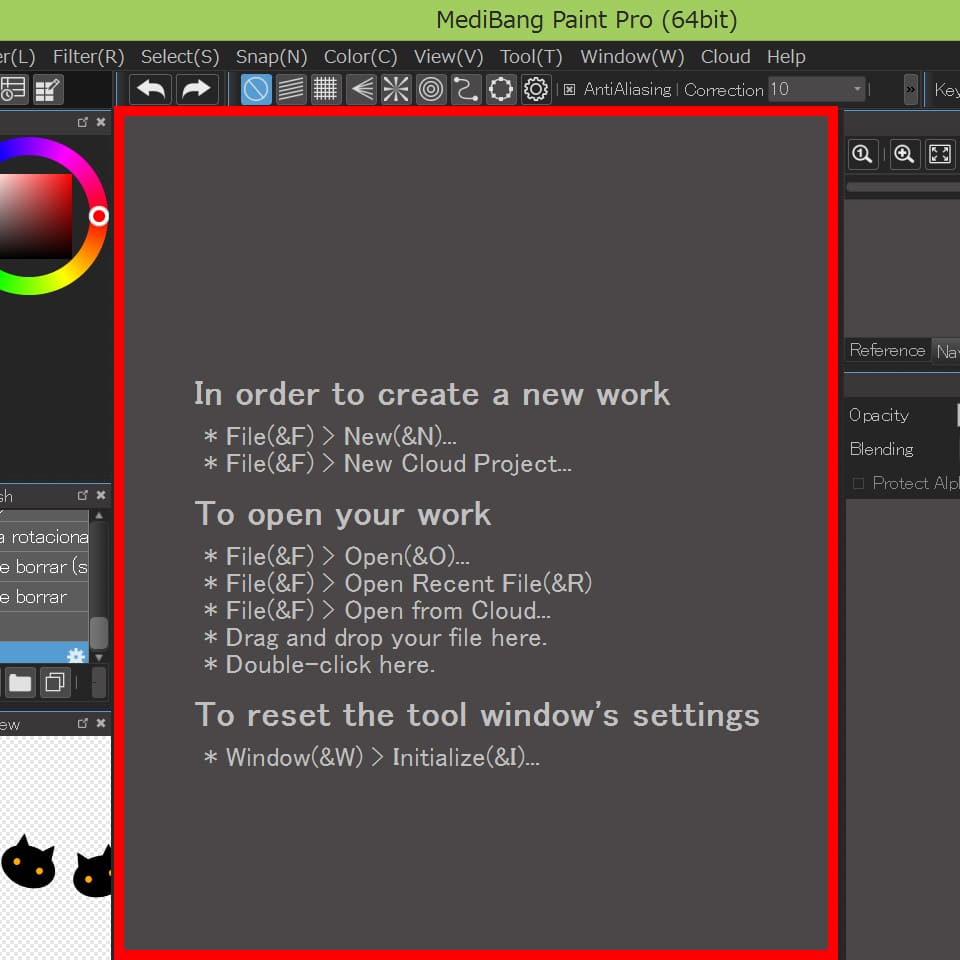Zoom in with the plus magnifier icon
The height and width of the screenshot is (960, 960).
[905, 154]
